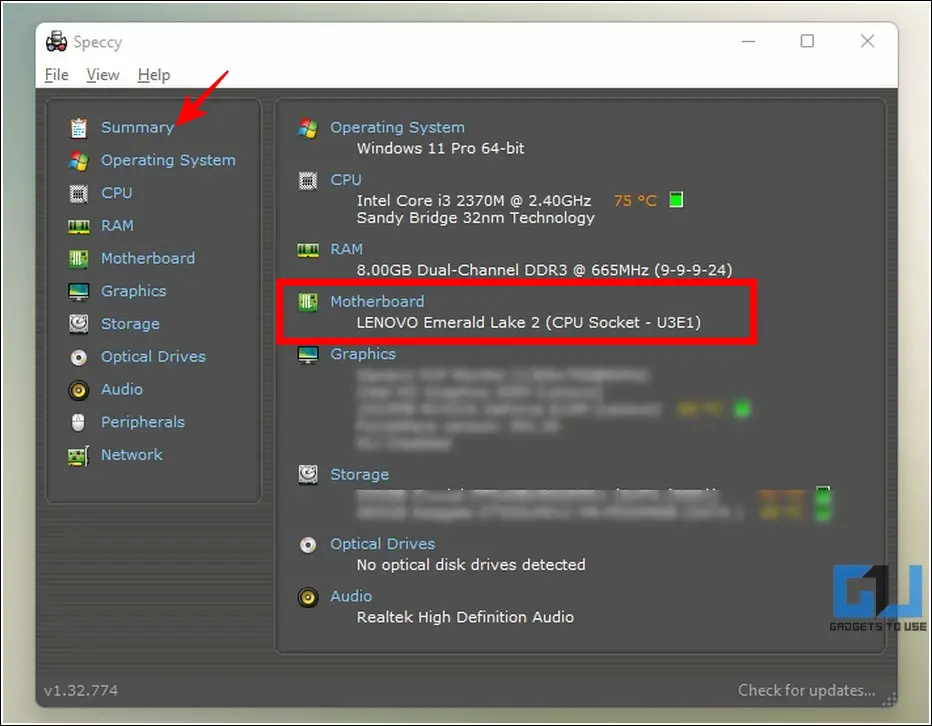932x726 pixels.
Task: Click Check for updates link
Action: click(807, 690)
